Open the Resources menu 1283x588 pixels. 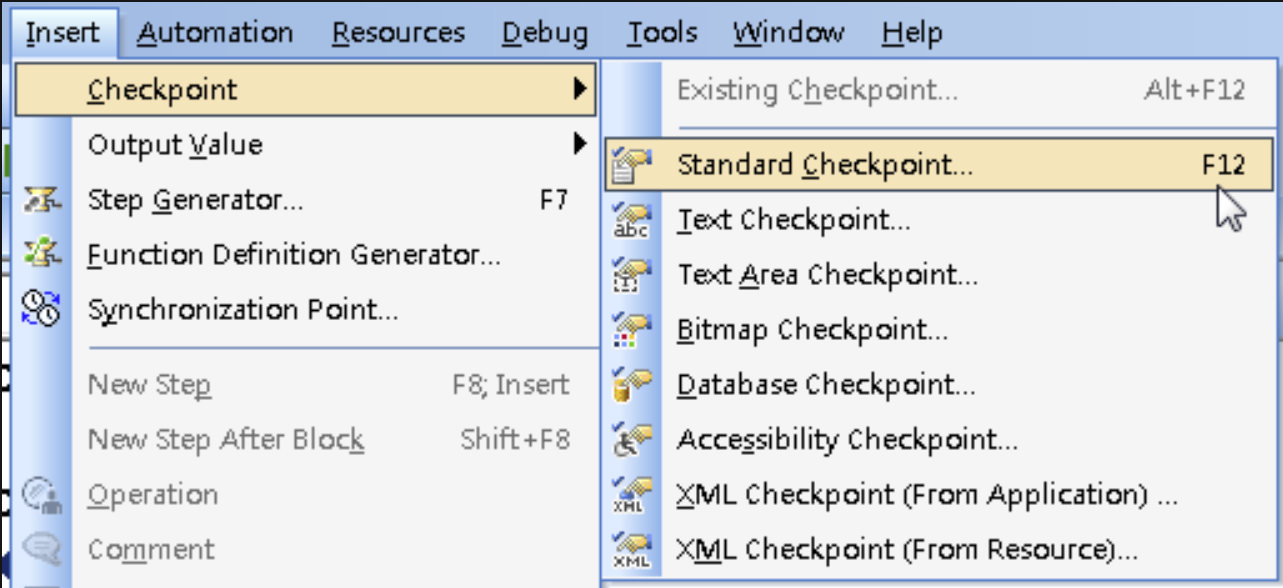pyautogui.click(x=398, y=33)
